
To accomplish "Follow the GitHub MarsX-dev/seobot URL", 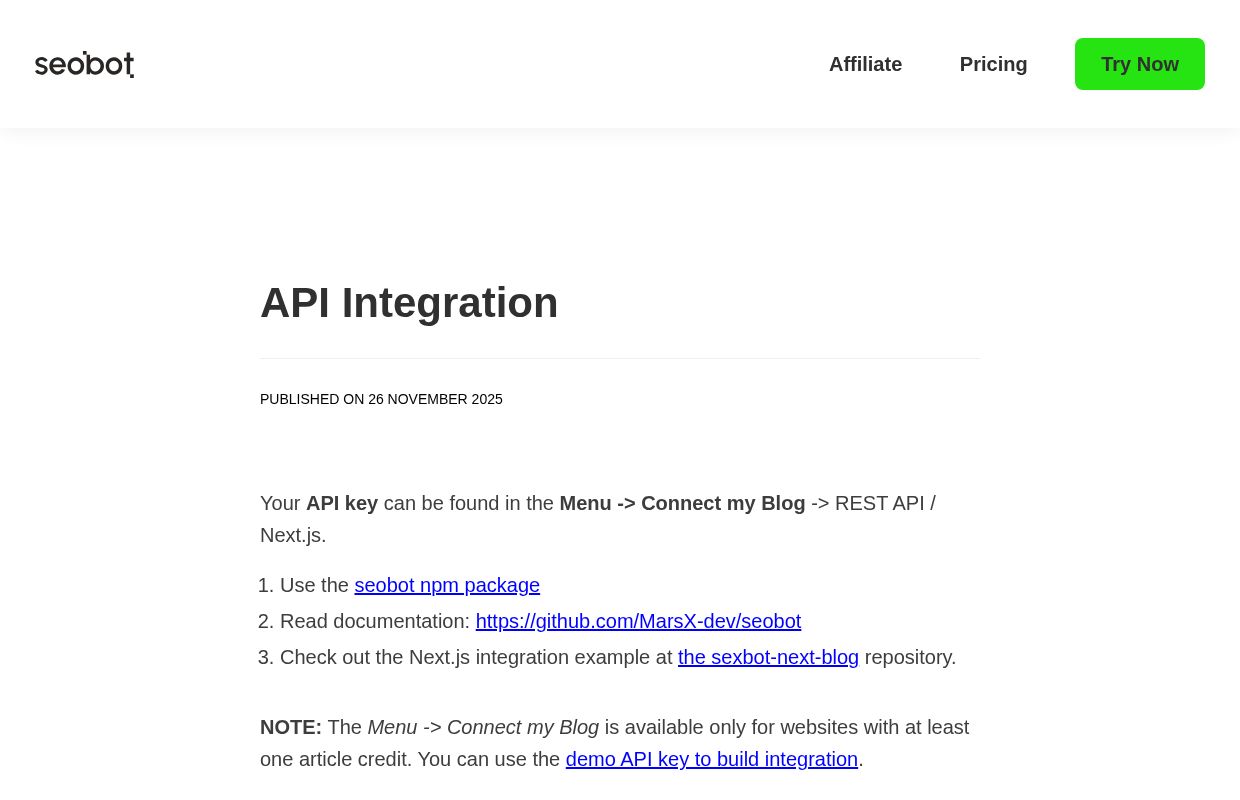I will [x=638, y=621].
